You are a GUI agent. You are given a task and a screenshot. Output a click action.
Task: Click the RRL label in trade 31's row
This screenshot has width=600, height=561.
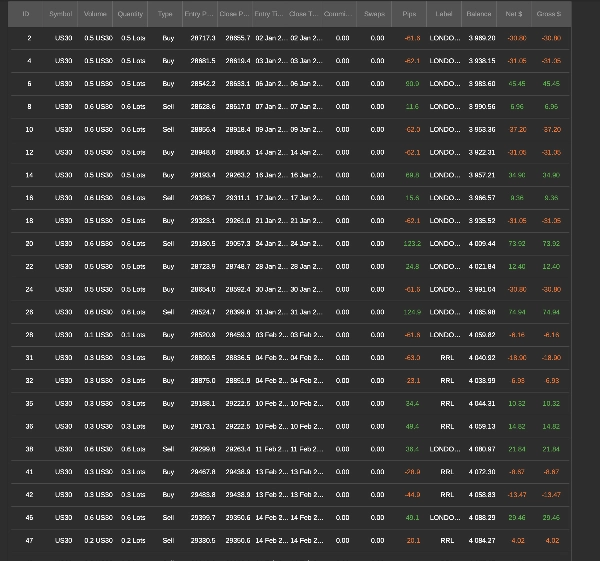tap(447, 358)
